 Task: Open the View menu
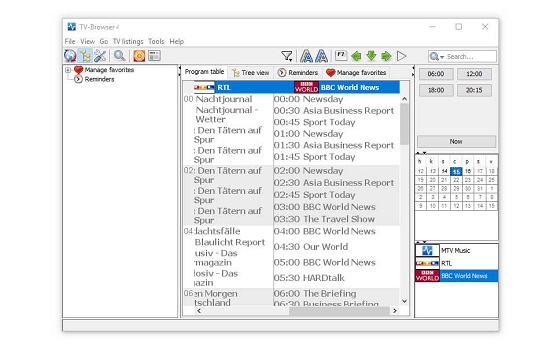[87, 41]
